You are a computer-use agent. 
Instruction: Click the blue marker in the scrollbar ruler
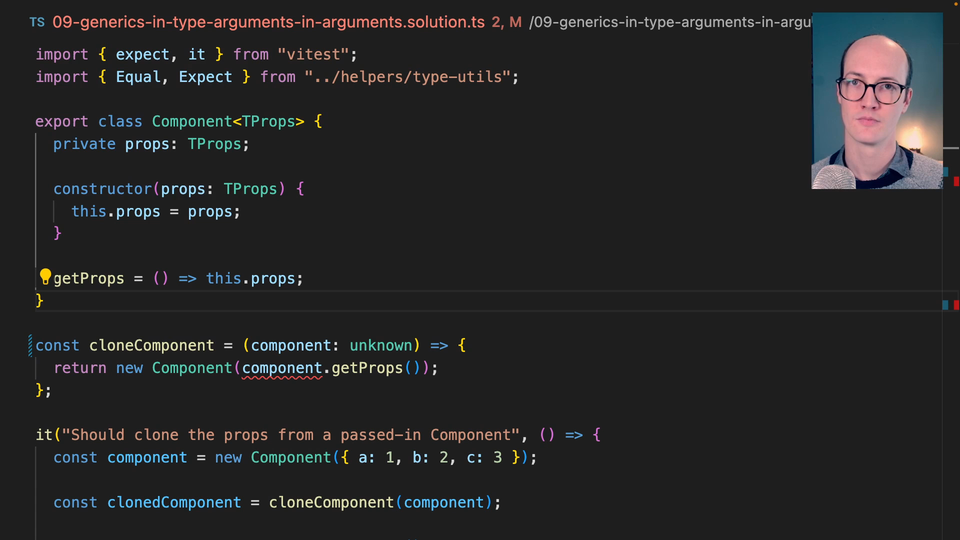click(x=945, y=305)
